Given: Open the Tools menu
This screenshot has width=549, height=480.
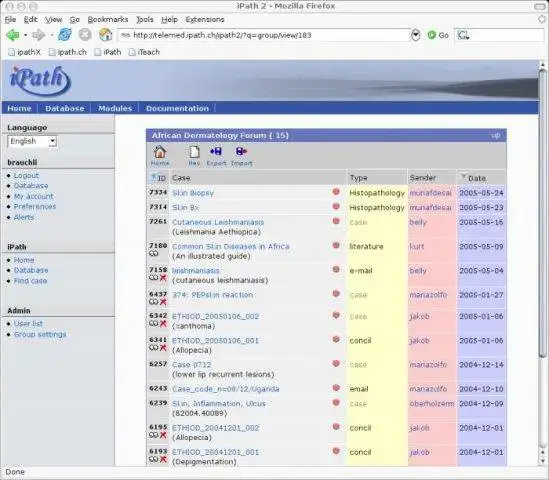Looking at the screenshot, I should [145, 20].
